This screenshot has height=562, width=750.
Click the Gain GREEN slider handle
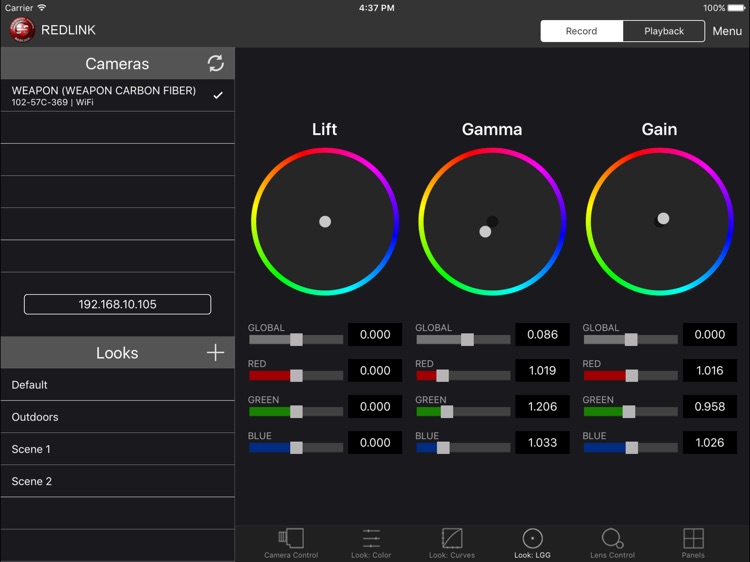point(629,411)
